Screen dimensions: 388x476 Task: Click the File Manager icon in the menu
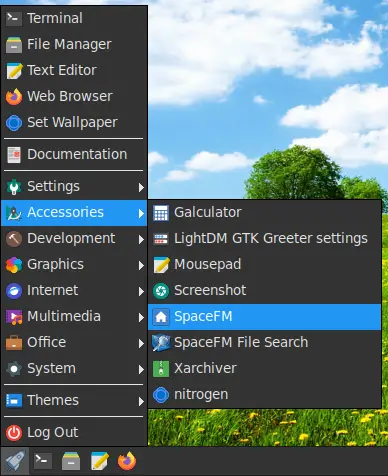tap(14, 45)
